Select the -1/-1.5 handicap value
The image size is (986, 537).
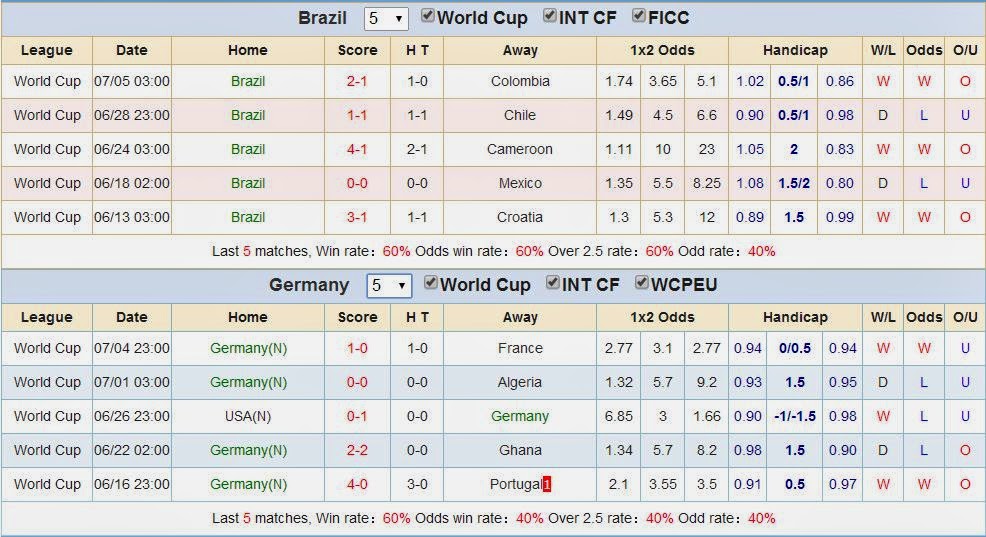(x=795, y=416)
